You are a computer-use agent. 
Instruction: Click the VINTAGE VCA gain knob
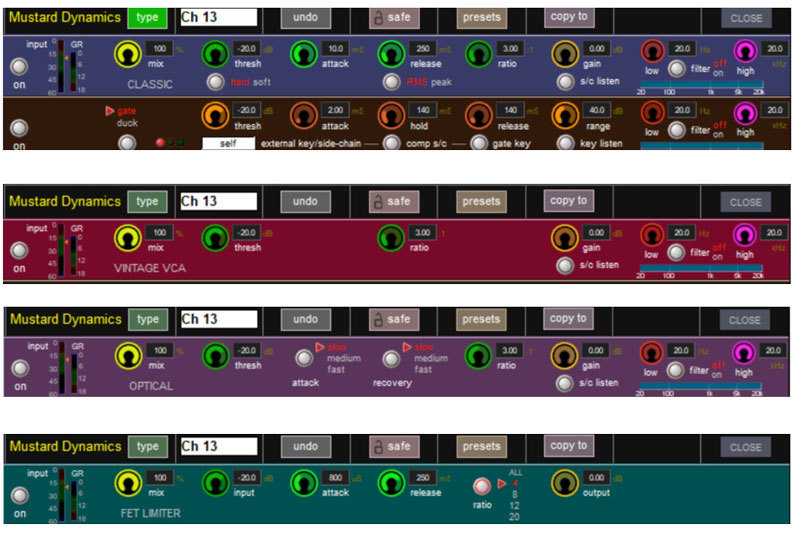565,238
